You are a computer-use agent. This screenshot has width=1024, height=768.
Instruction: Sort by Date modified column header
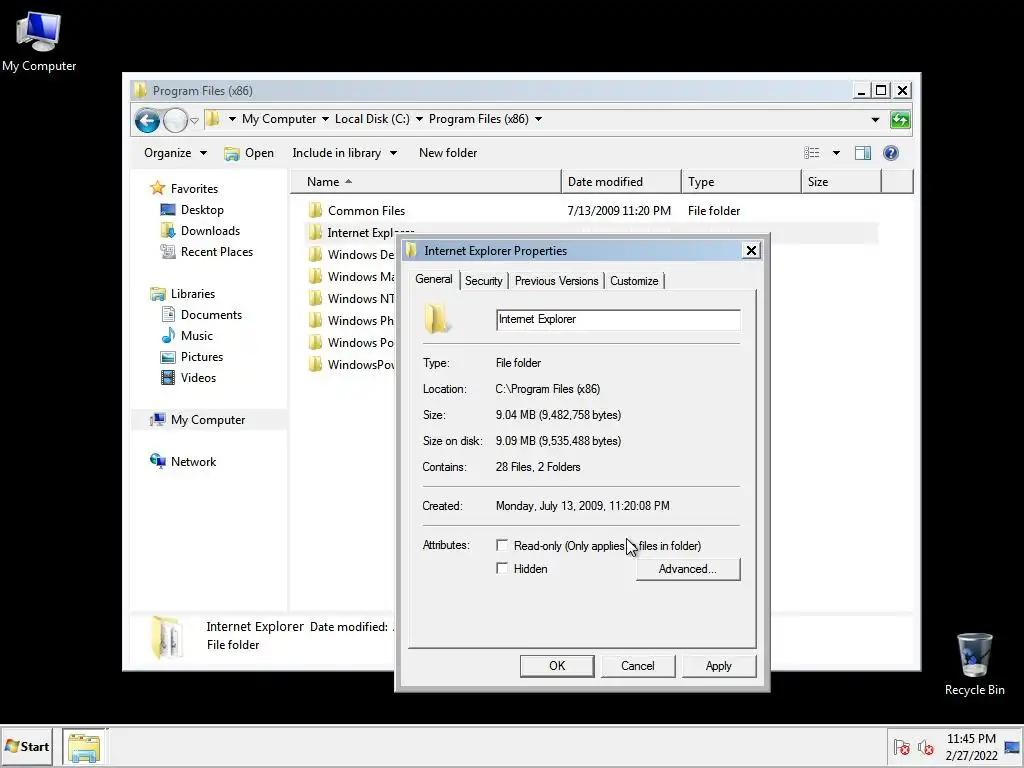pyautogui.click(x=621, y=182)
